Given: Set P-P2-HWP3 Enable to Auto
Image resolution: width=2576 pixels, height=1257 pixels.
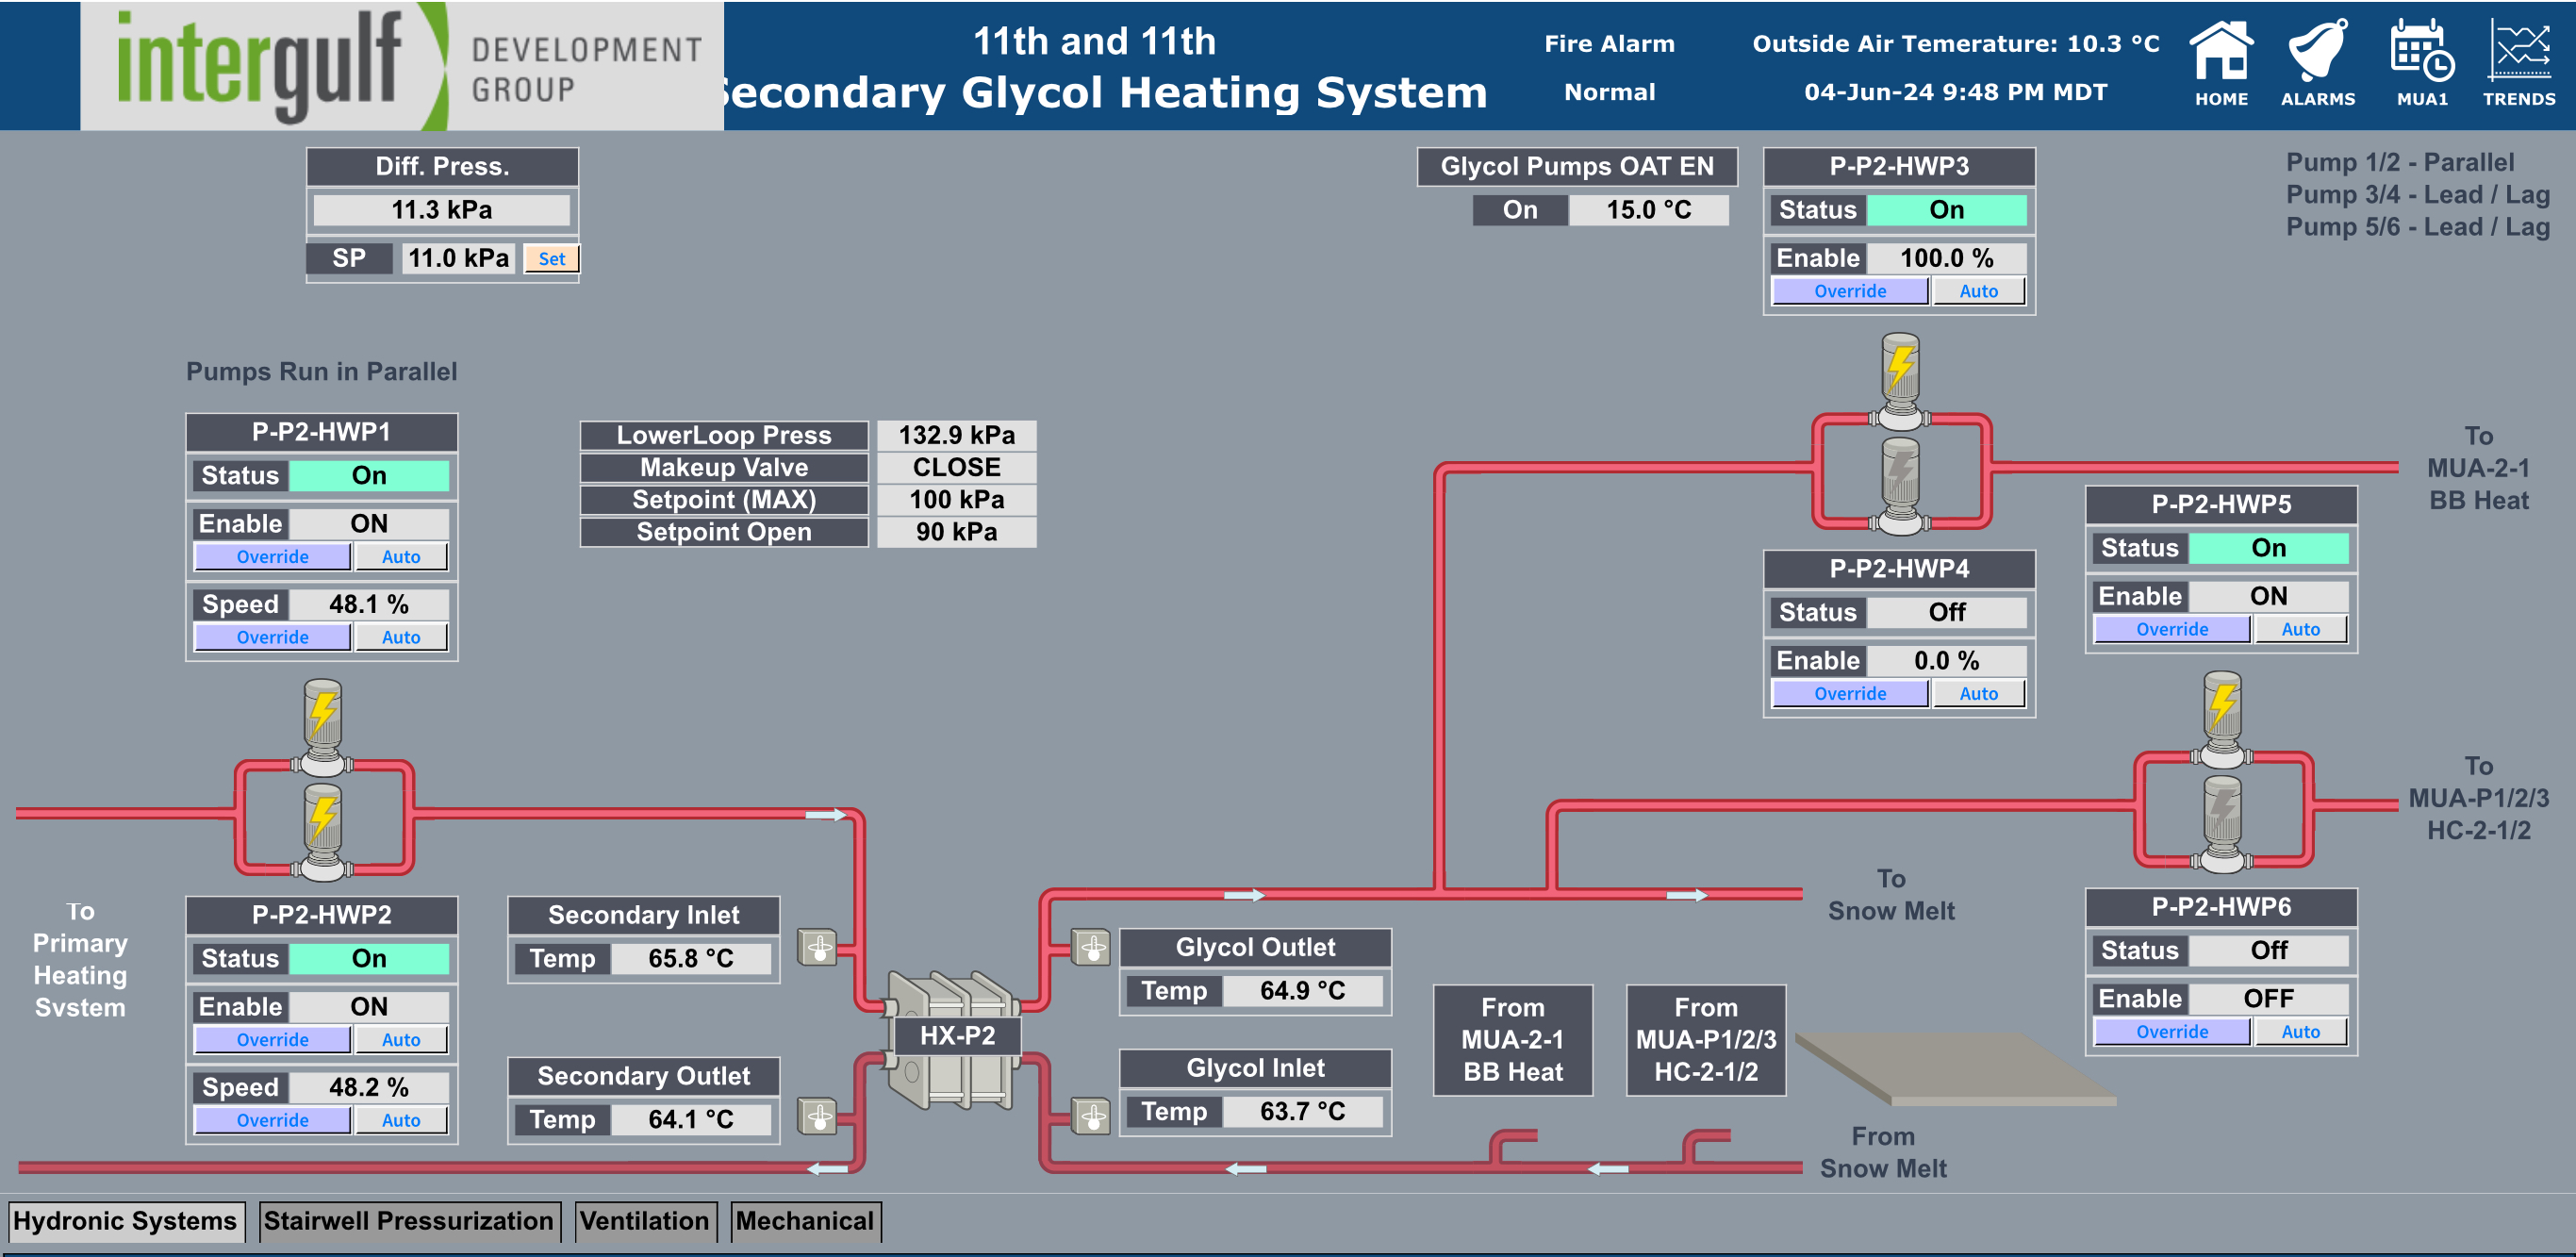Looking at the screenshot, I should pyautogui.click(x=1979, y=291).
